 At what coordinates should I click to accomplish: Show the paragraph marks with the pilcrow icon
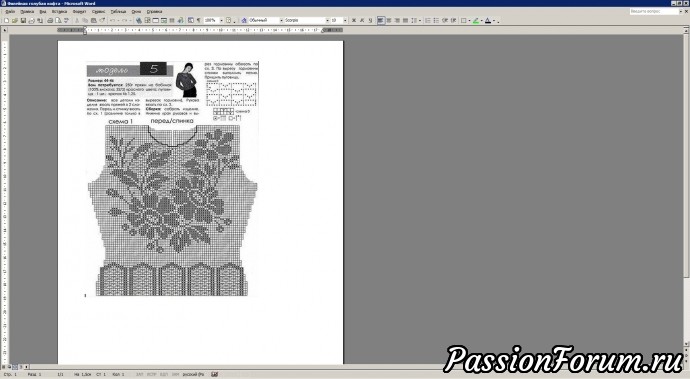pos(199,20)
